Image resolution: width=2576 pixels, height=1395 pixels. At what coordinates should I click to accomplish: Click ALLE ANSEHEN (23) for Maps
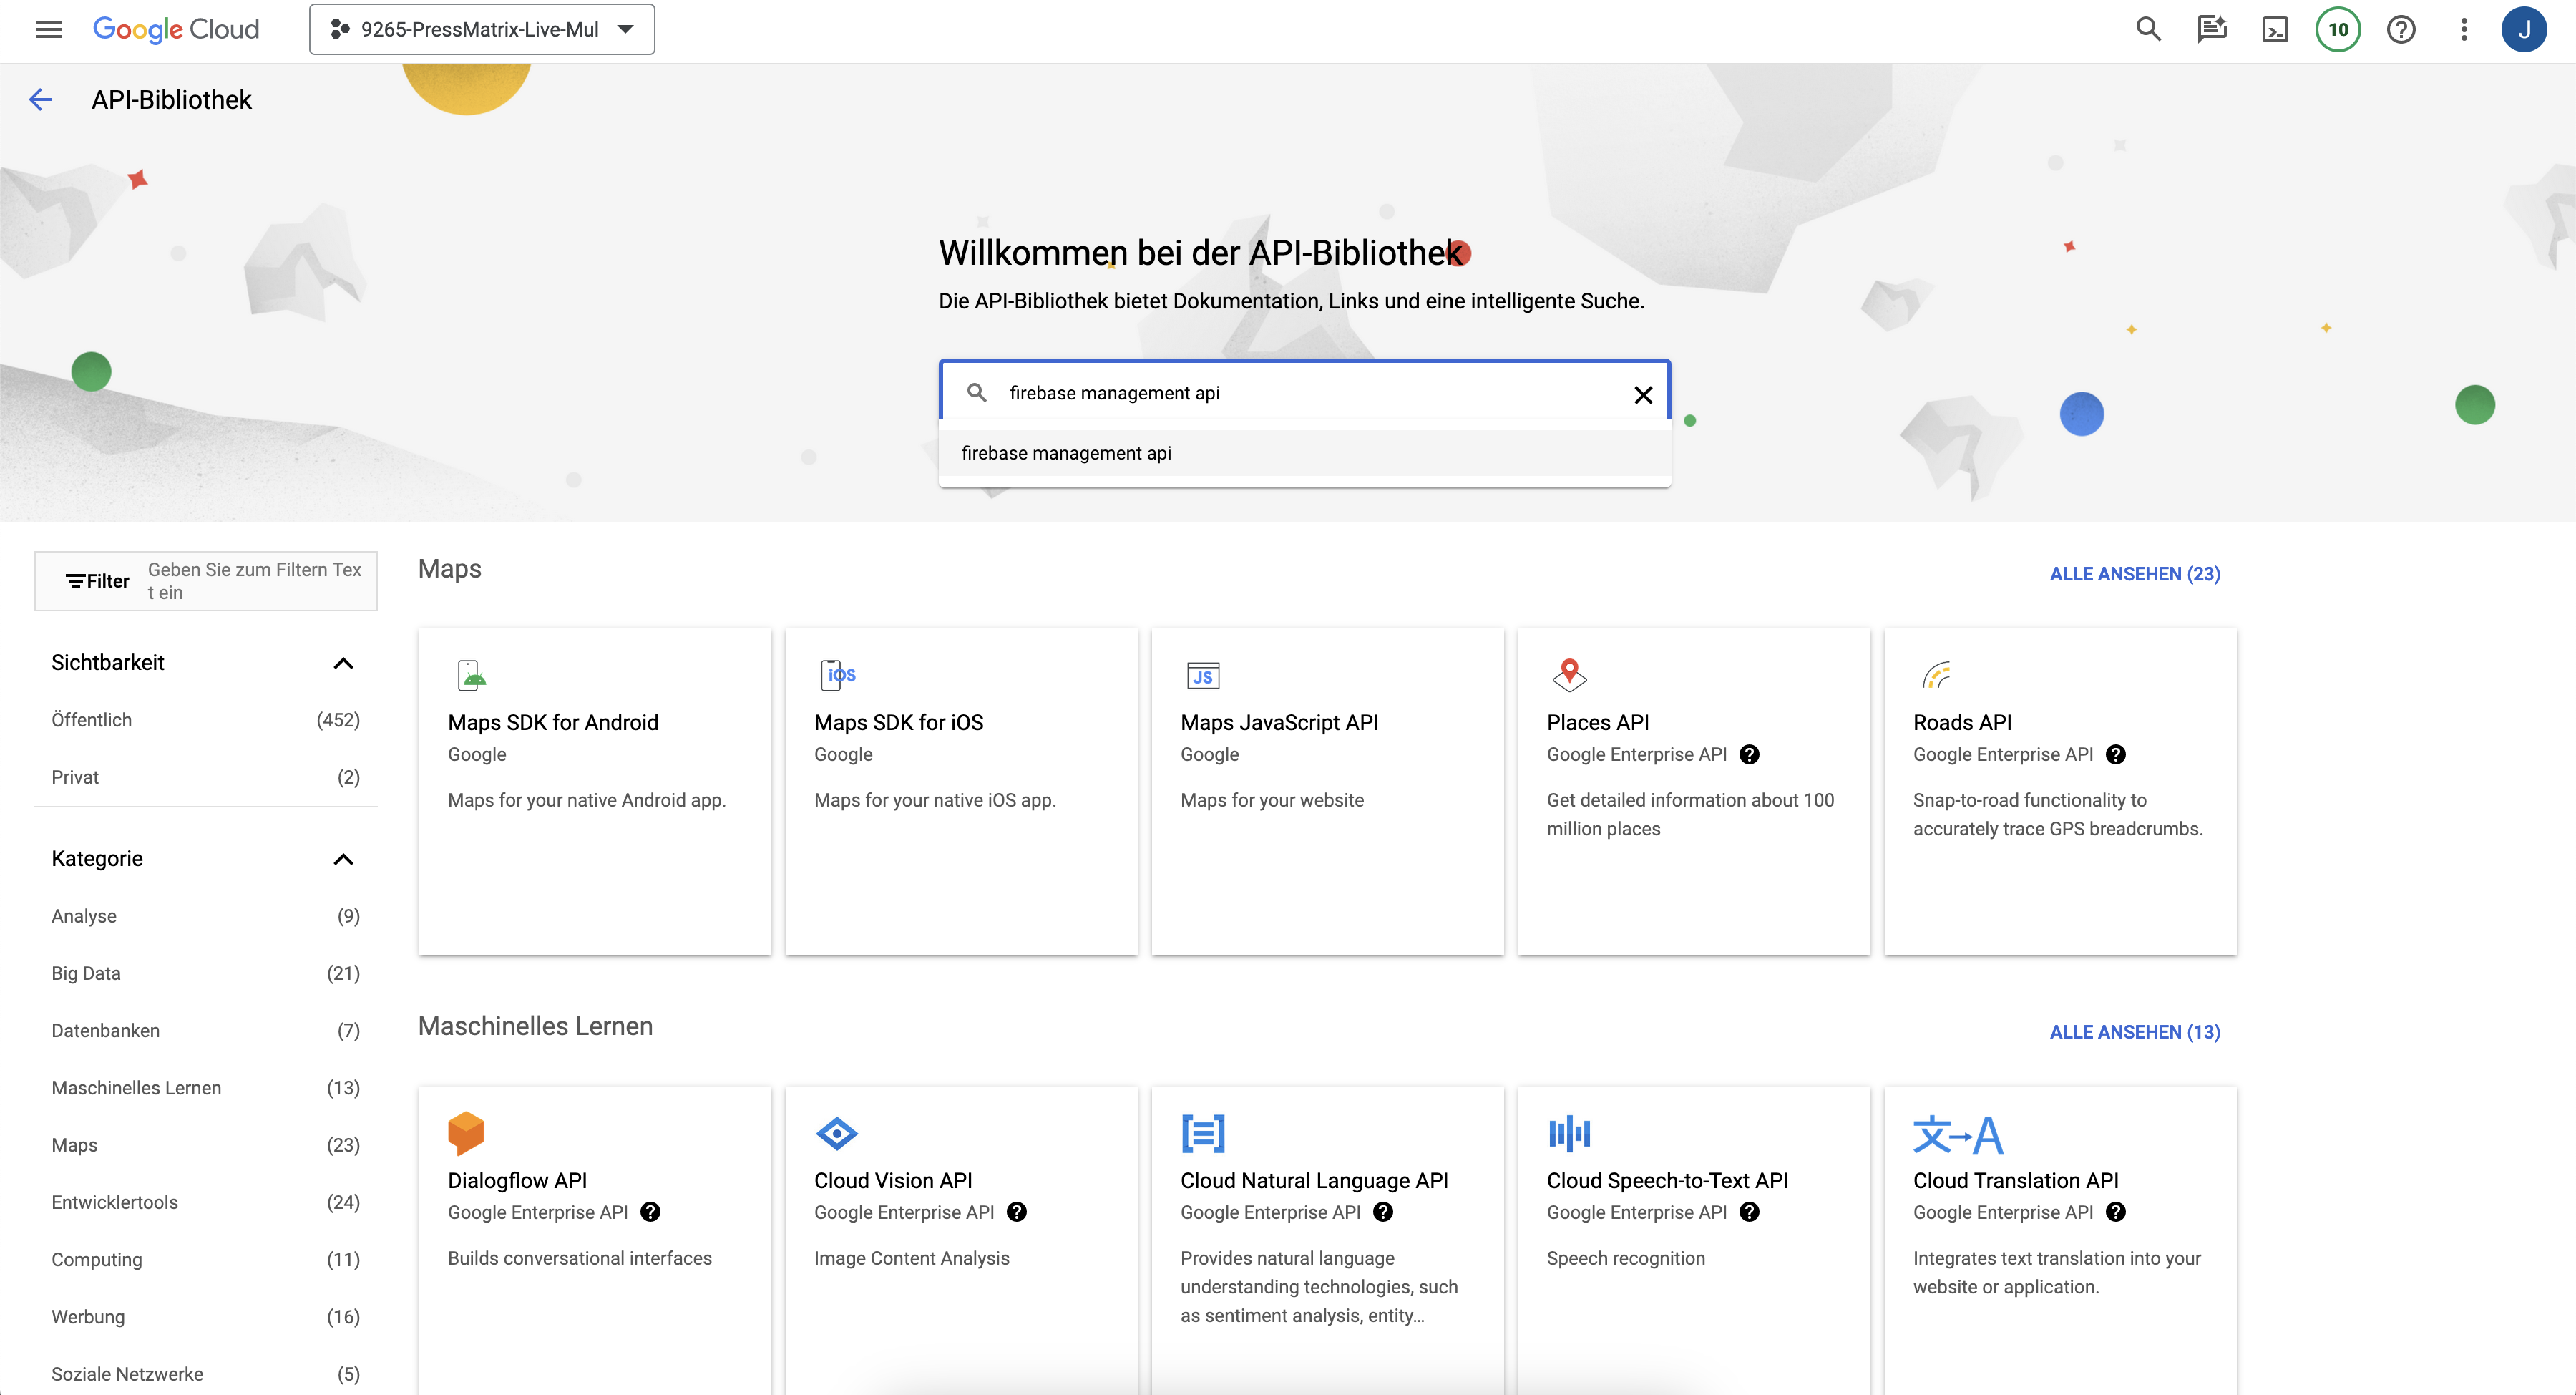2134,574
